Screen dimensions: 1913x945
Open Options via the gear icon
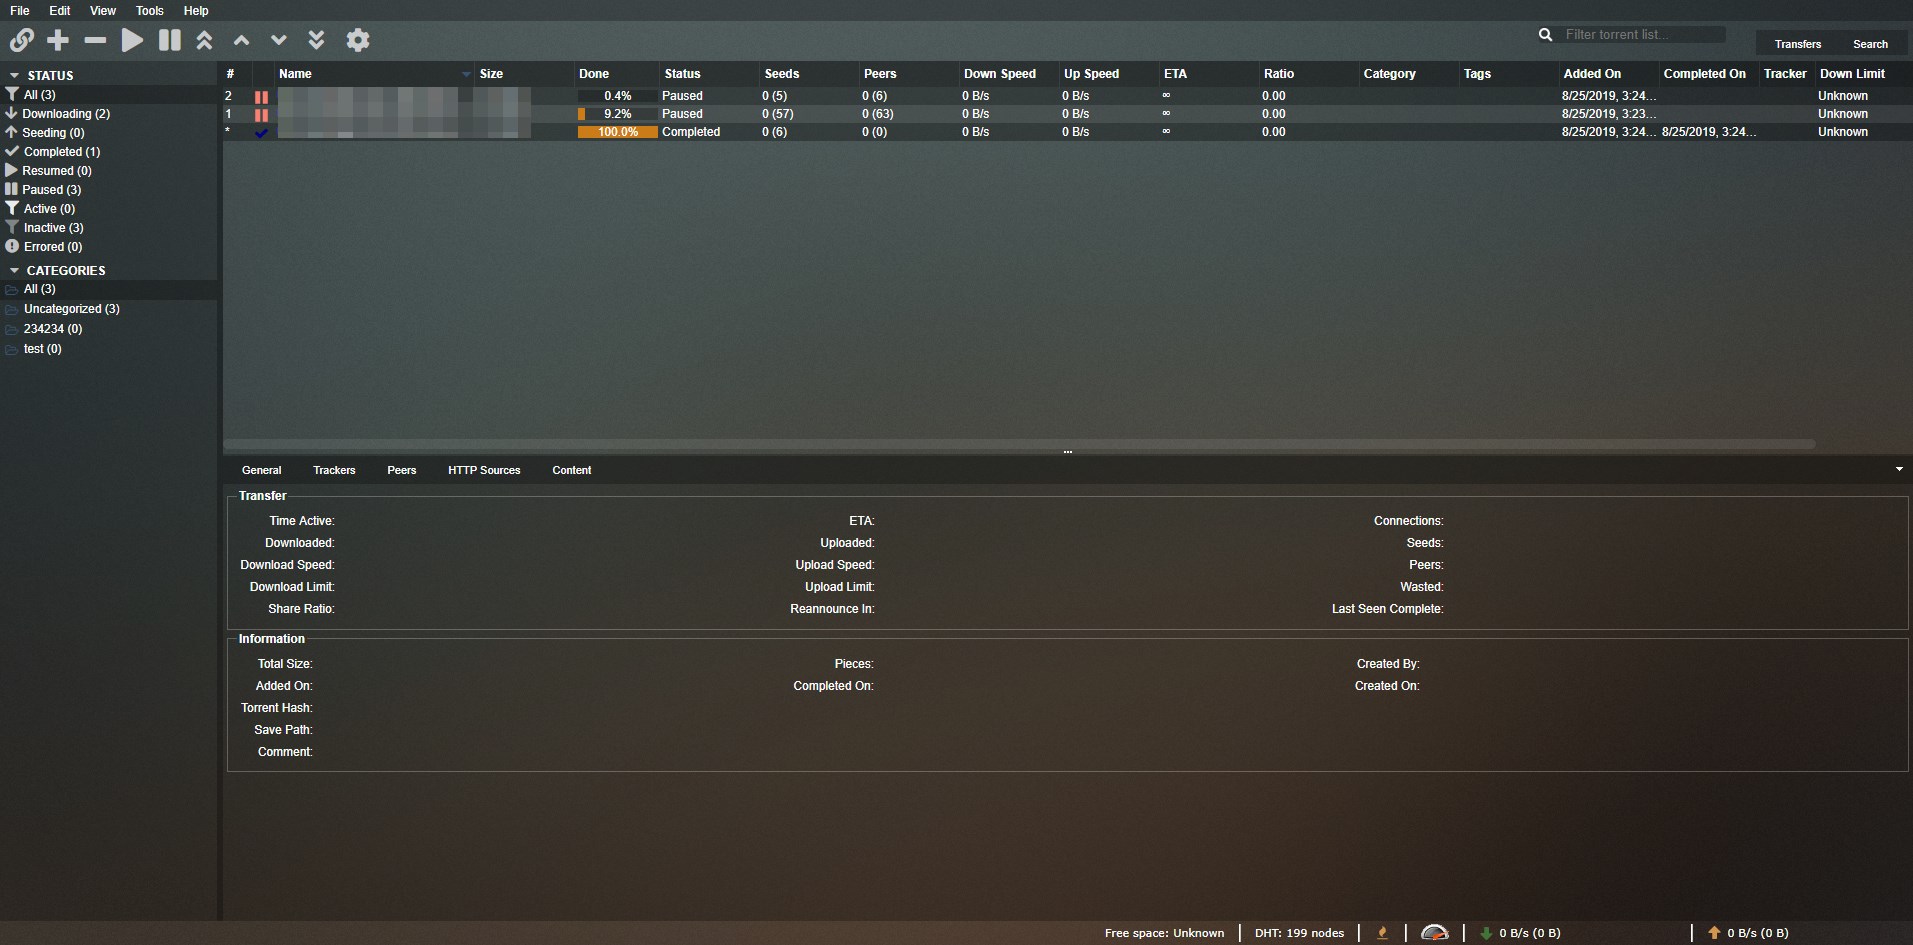(358, 40)
